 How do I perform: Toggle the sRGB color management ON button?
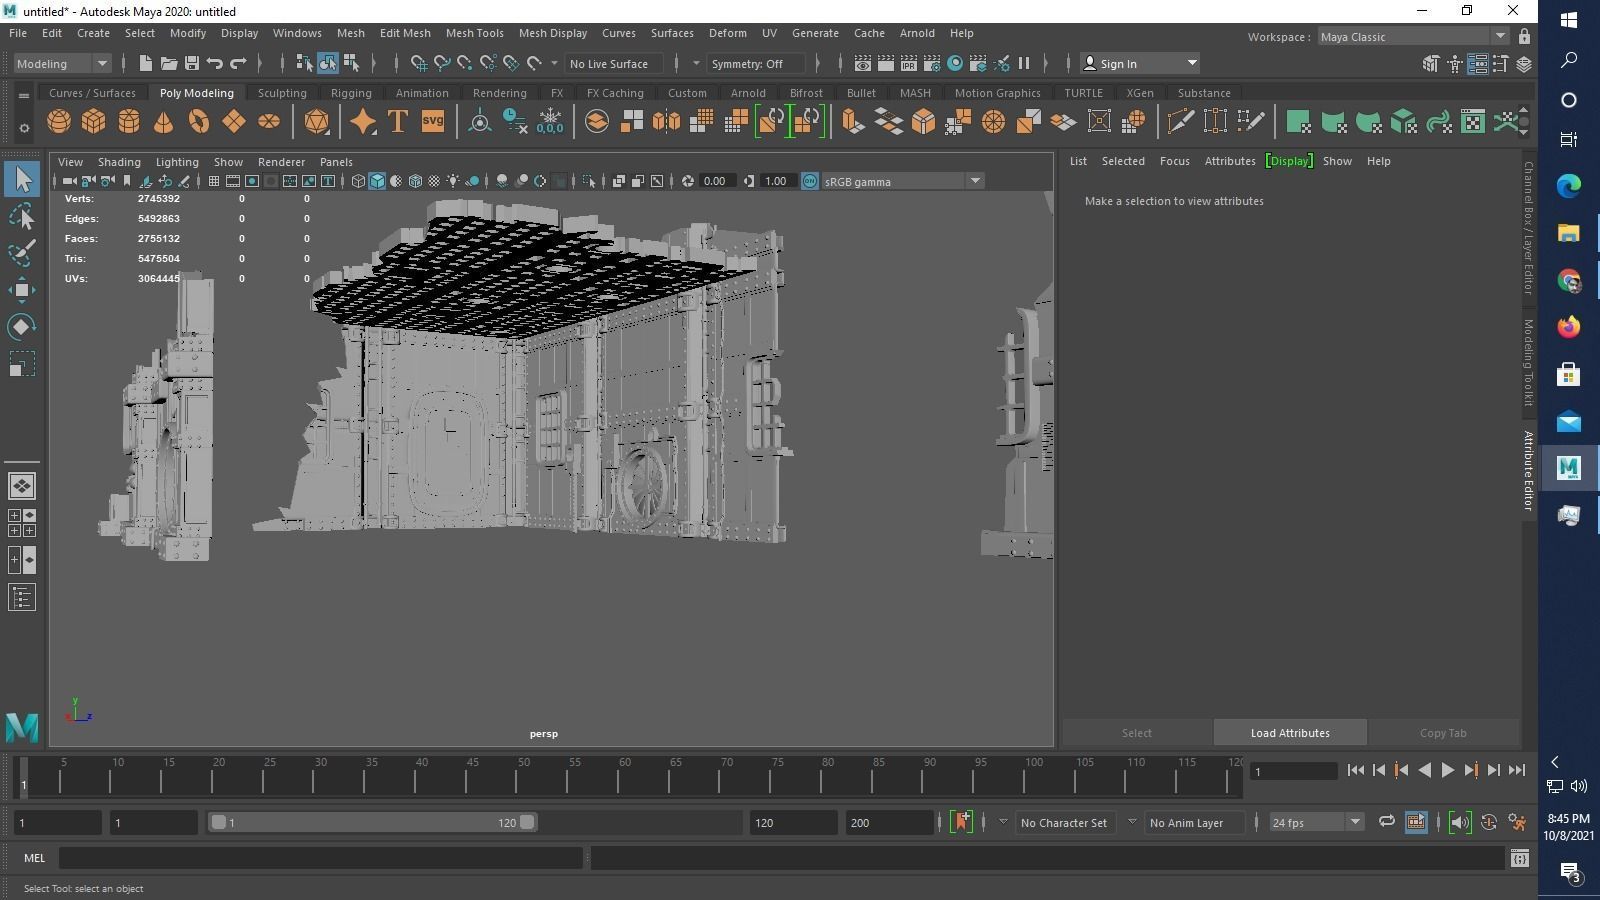click(810, 181)
